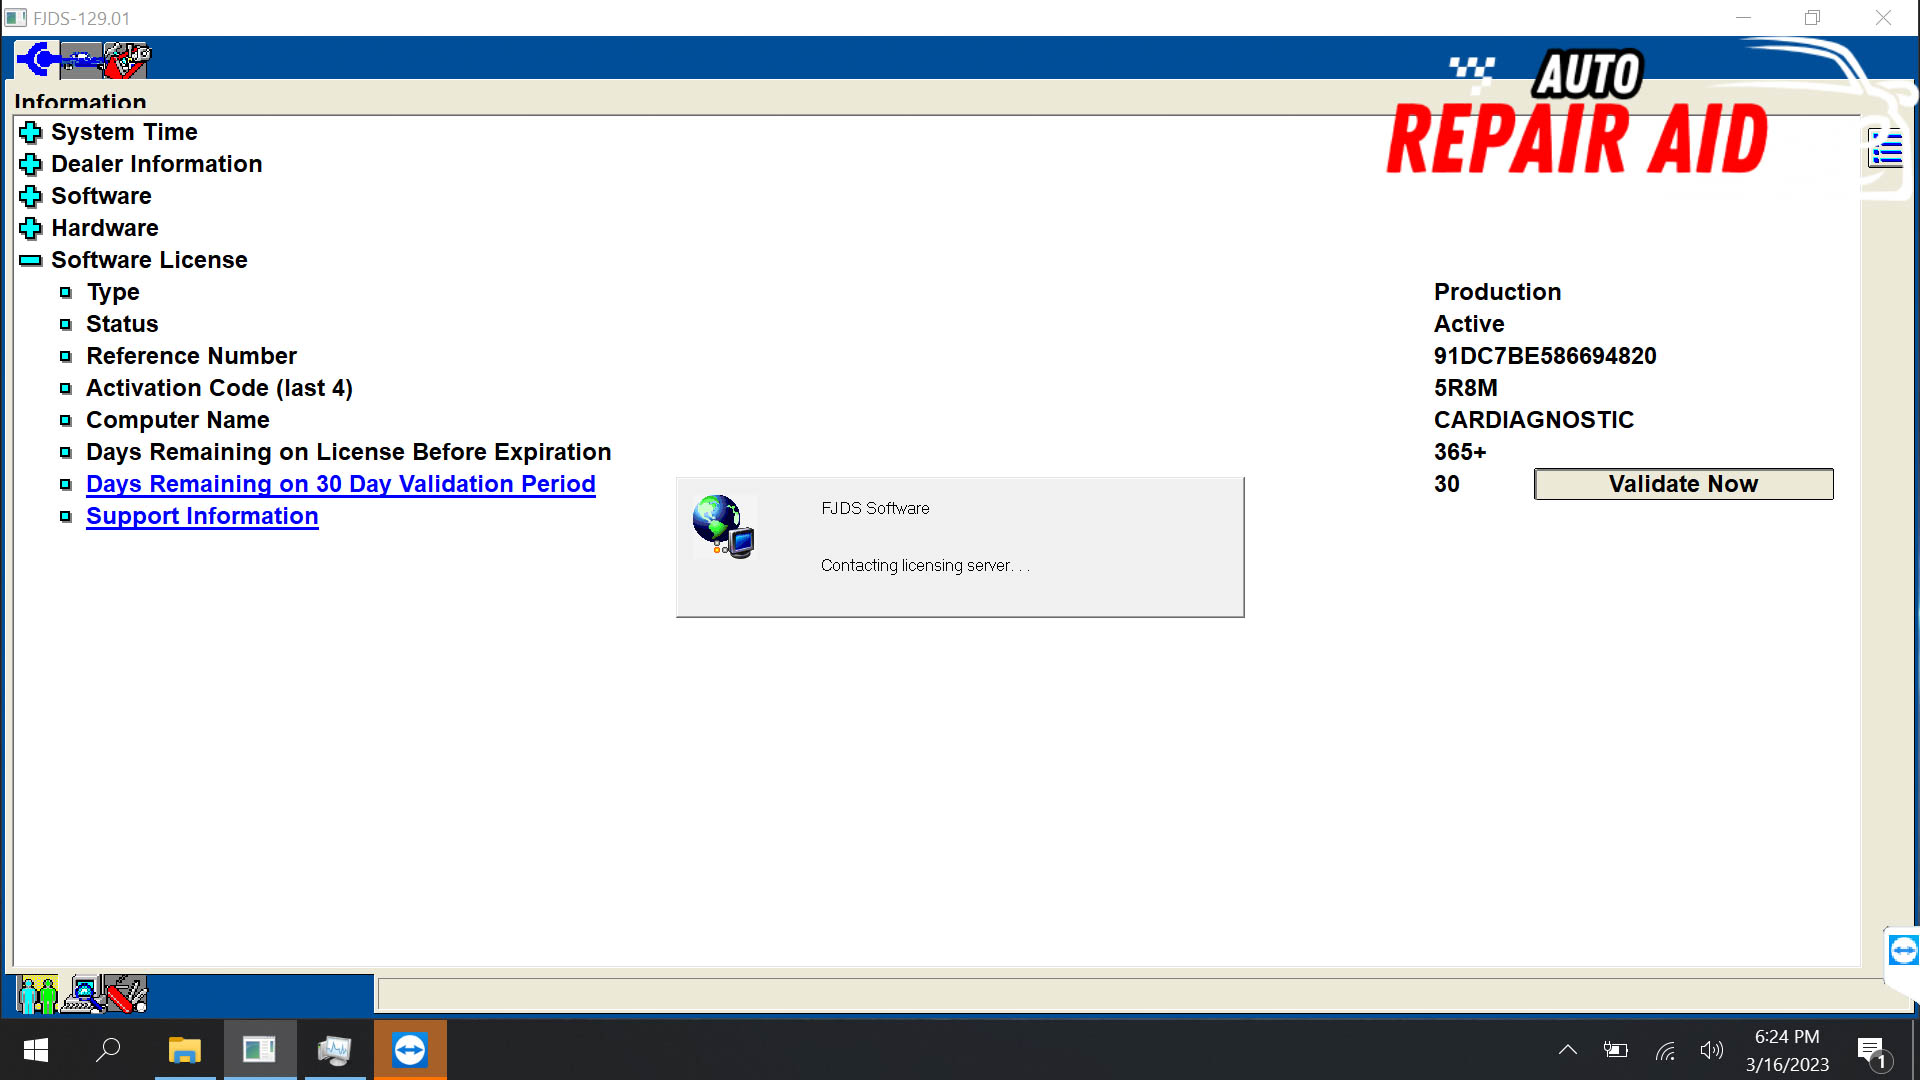Screen dimensions: 1920x1080
Task: Open the blue connector system tab
Action: pos(37,60)
